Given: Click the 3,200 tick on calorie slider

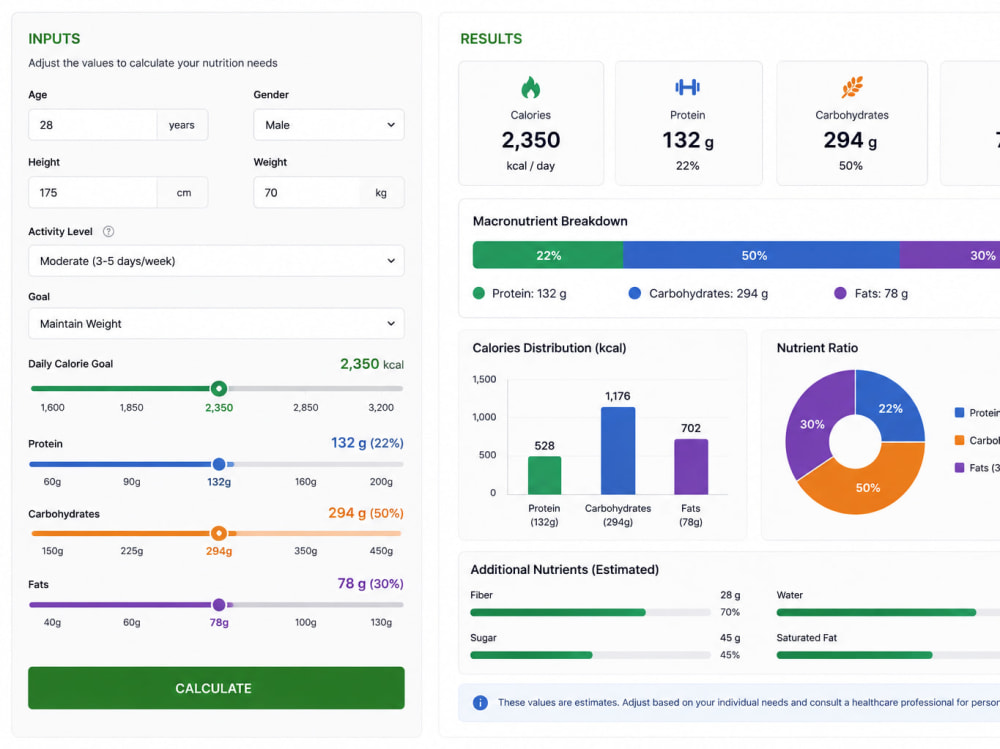Looking at the screenshot, I should pyautogui.click(x=381, y=407).
